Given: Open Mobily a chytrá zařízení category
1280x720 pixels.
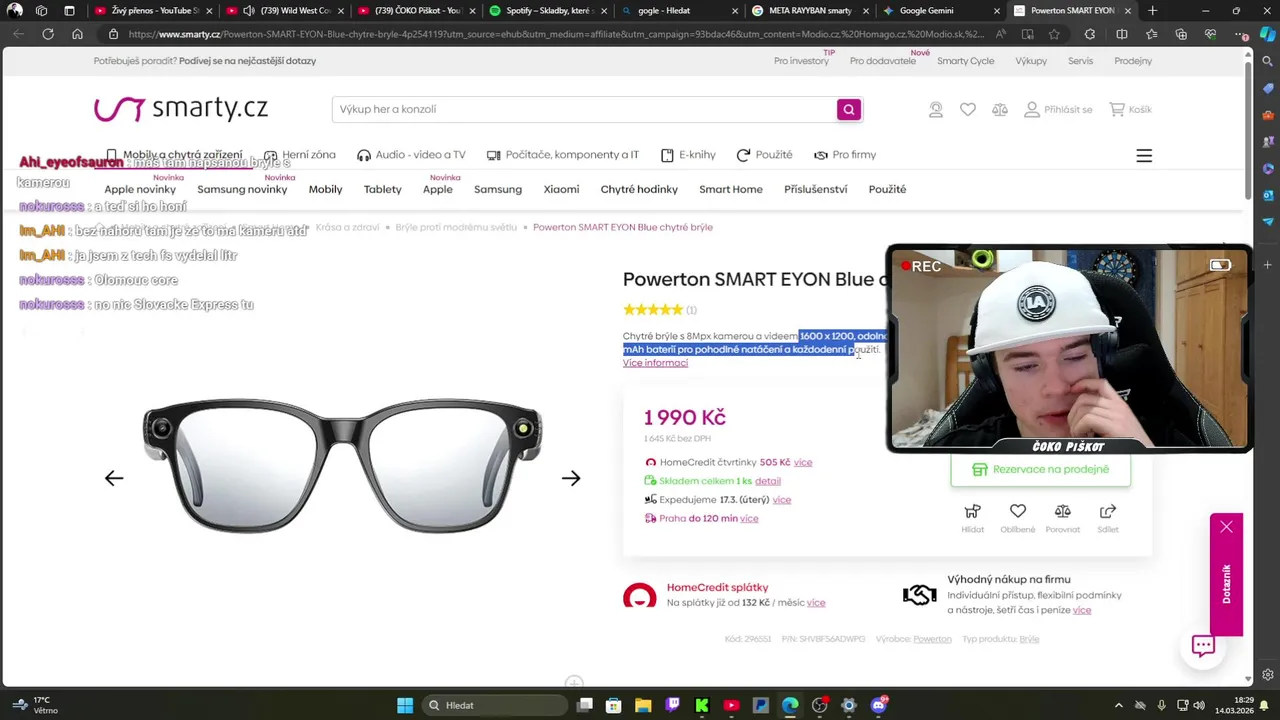Looking at the screenshot, I should (x=174, y=155).
